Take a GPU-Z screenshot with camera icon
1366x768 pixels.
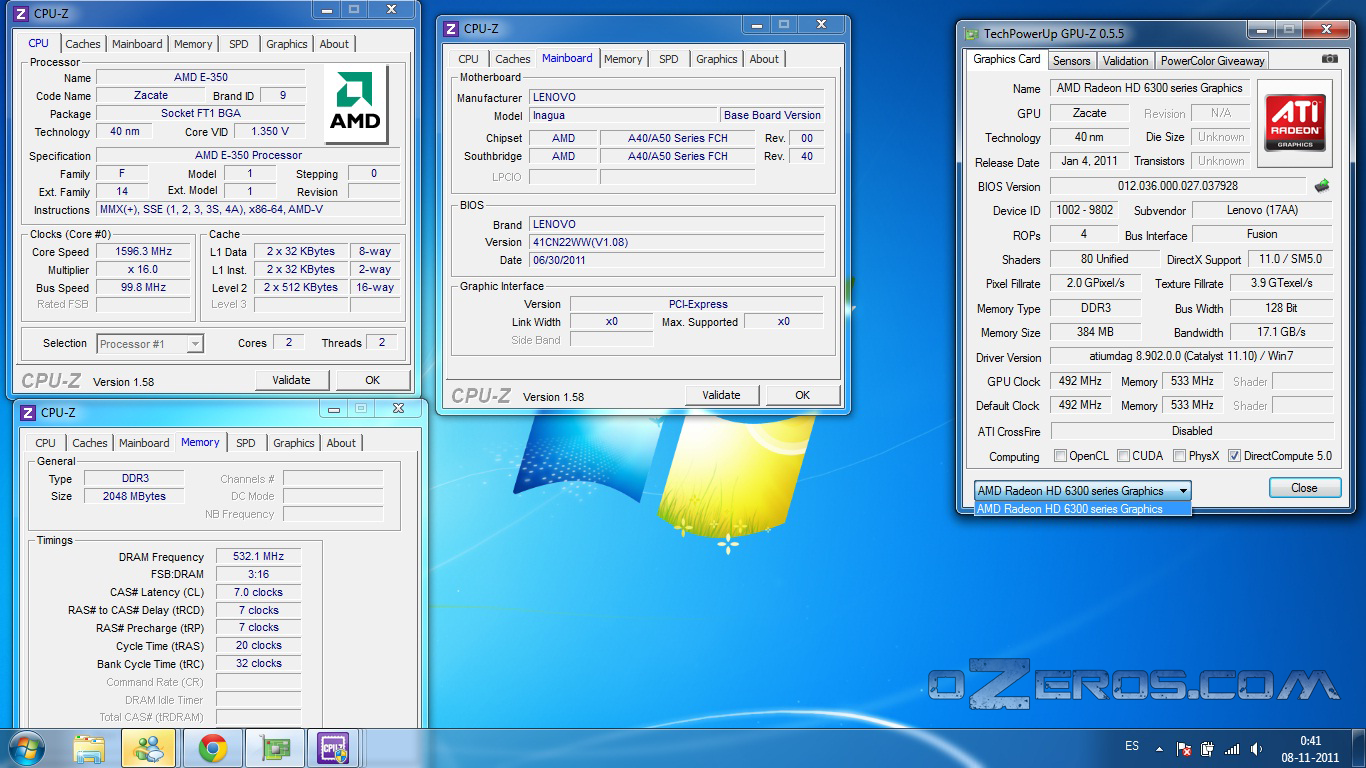click(x=1329, y=59)
